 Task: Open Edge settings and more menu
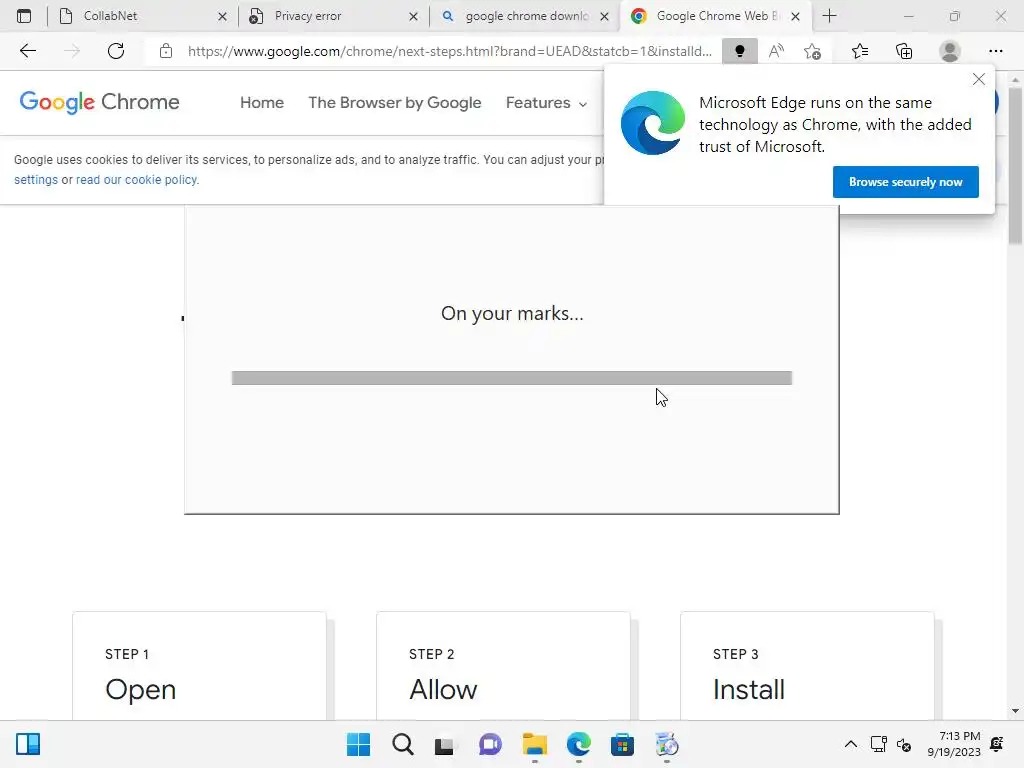pos(995,51)
